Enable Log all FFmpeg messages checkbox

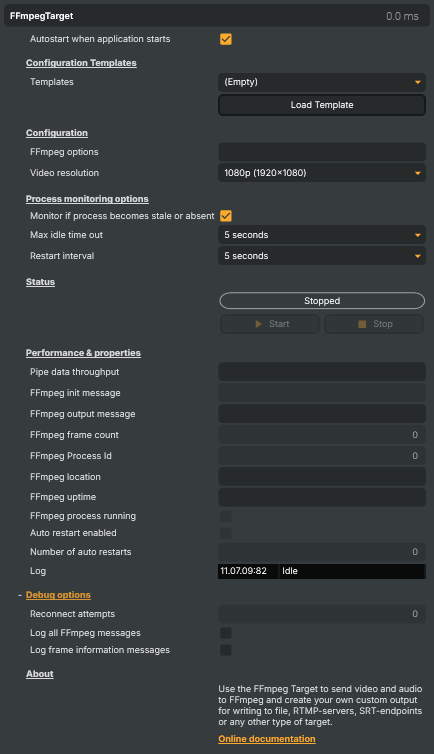click(x=225, y=633)
